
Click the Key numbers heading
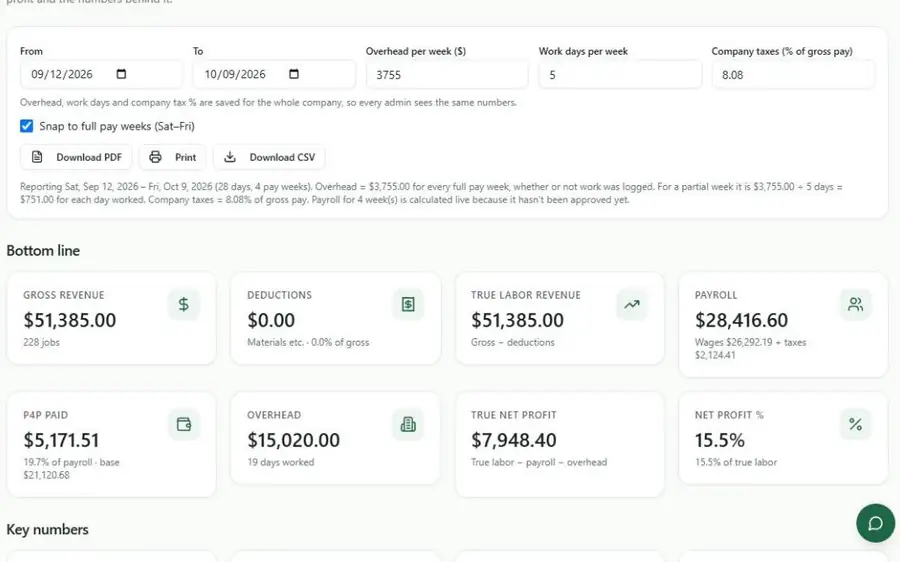tap(48, 529)
